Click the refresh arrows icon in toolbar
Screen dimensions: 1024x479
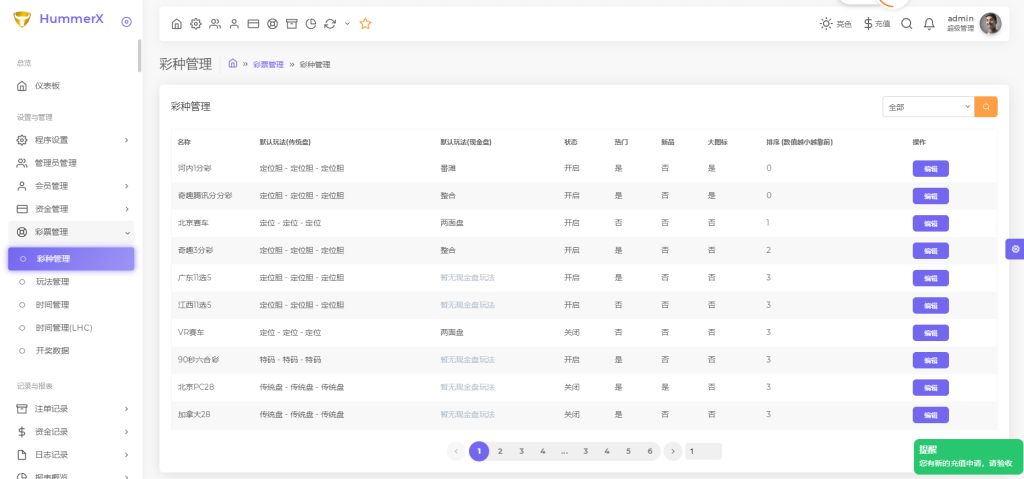[x=329, y=24]
